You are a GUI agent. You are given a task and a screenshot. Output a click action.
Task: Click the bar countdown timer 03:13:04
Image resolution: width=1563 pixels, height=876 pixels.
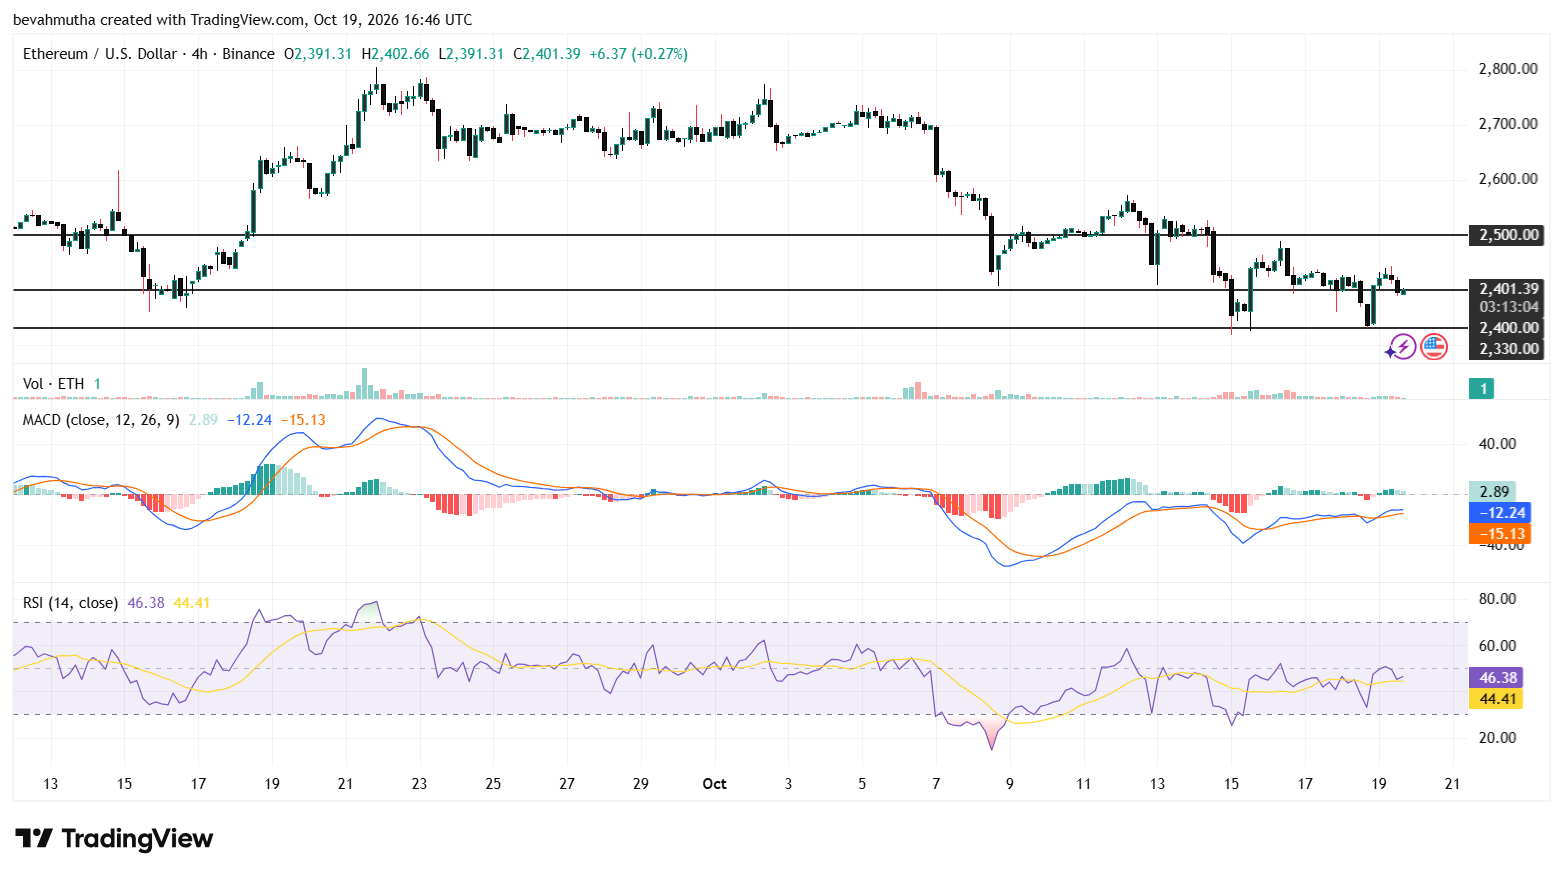[1508, 307]
